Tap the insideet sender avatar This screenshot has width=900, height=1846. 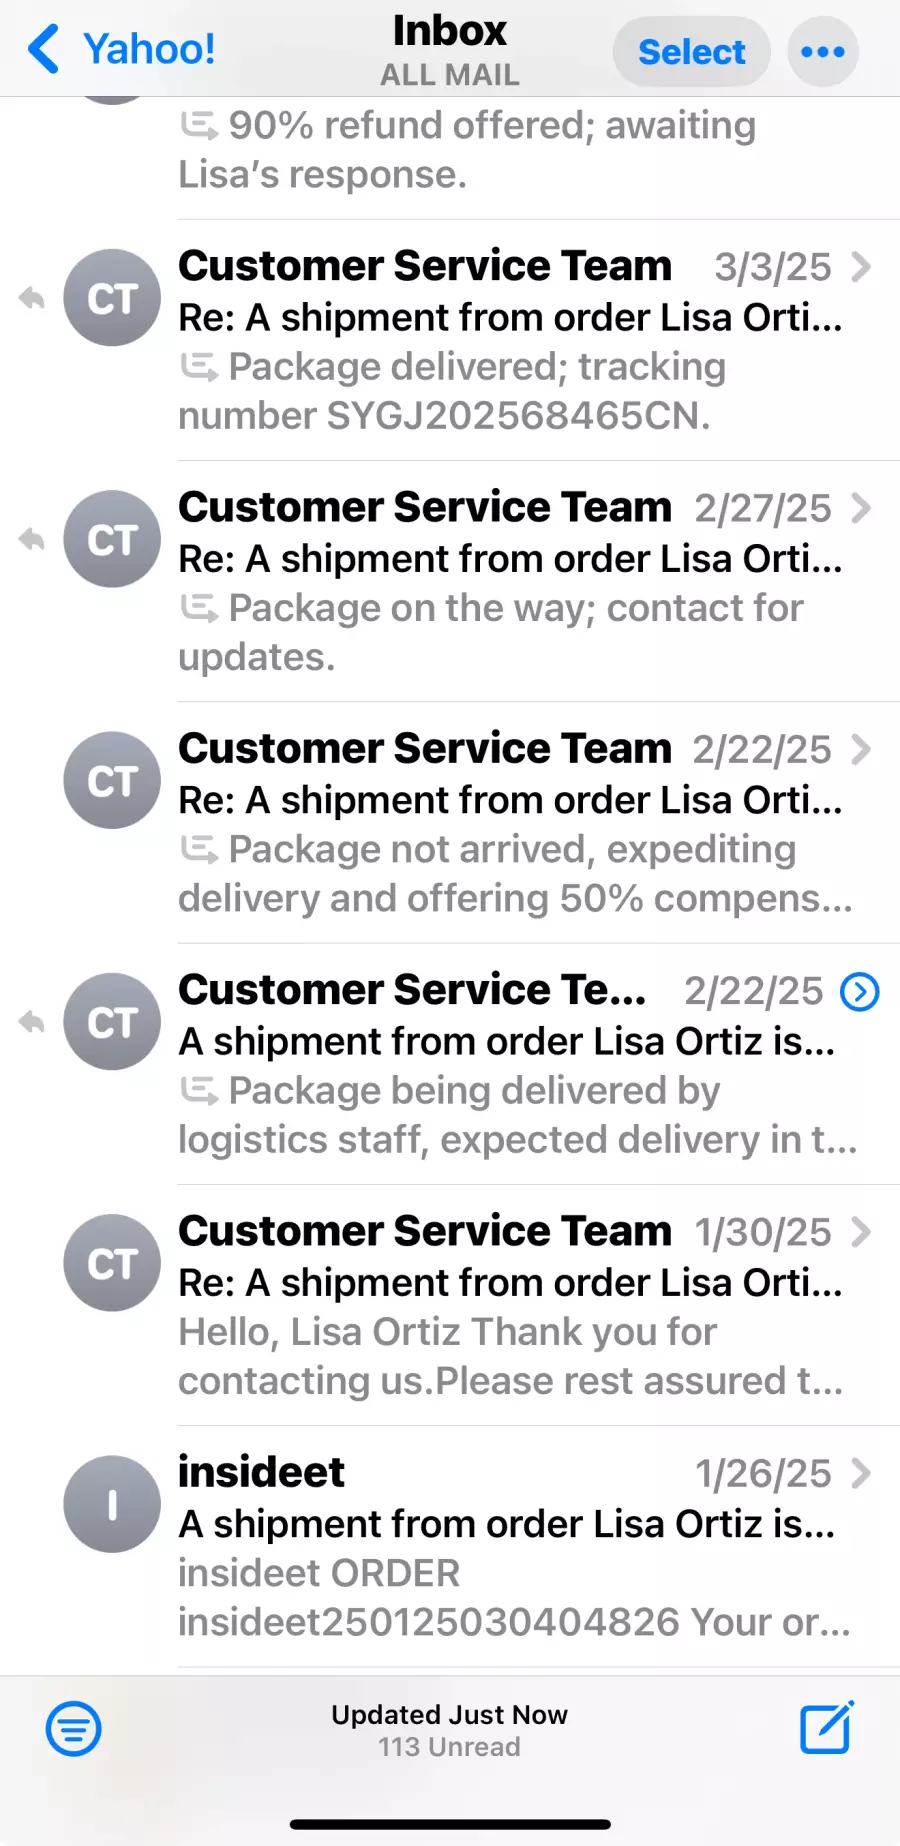112,1504
